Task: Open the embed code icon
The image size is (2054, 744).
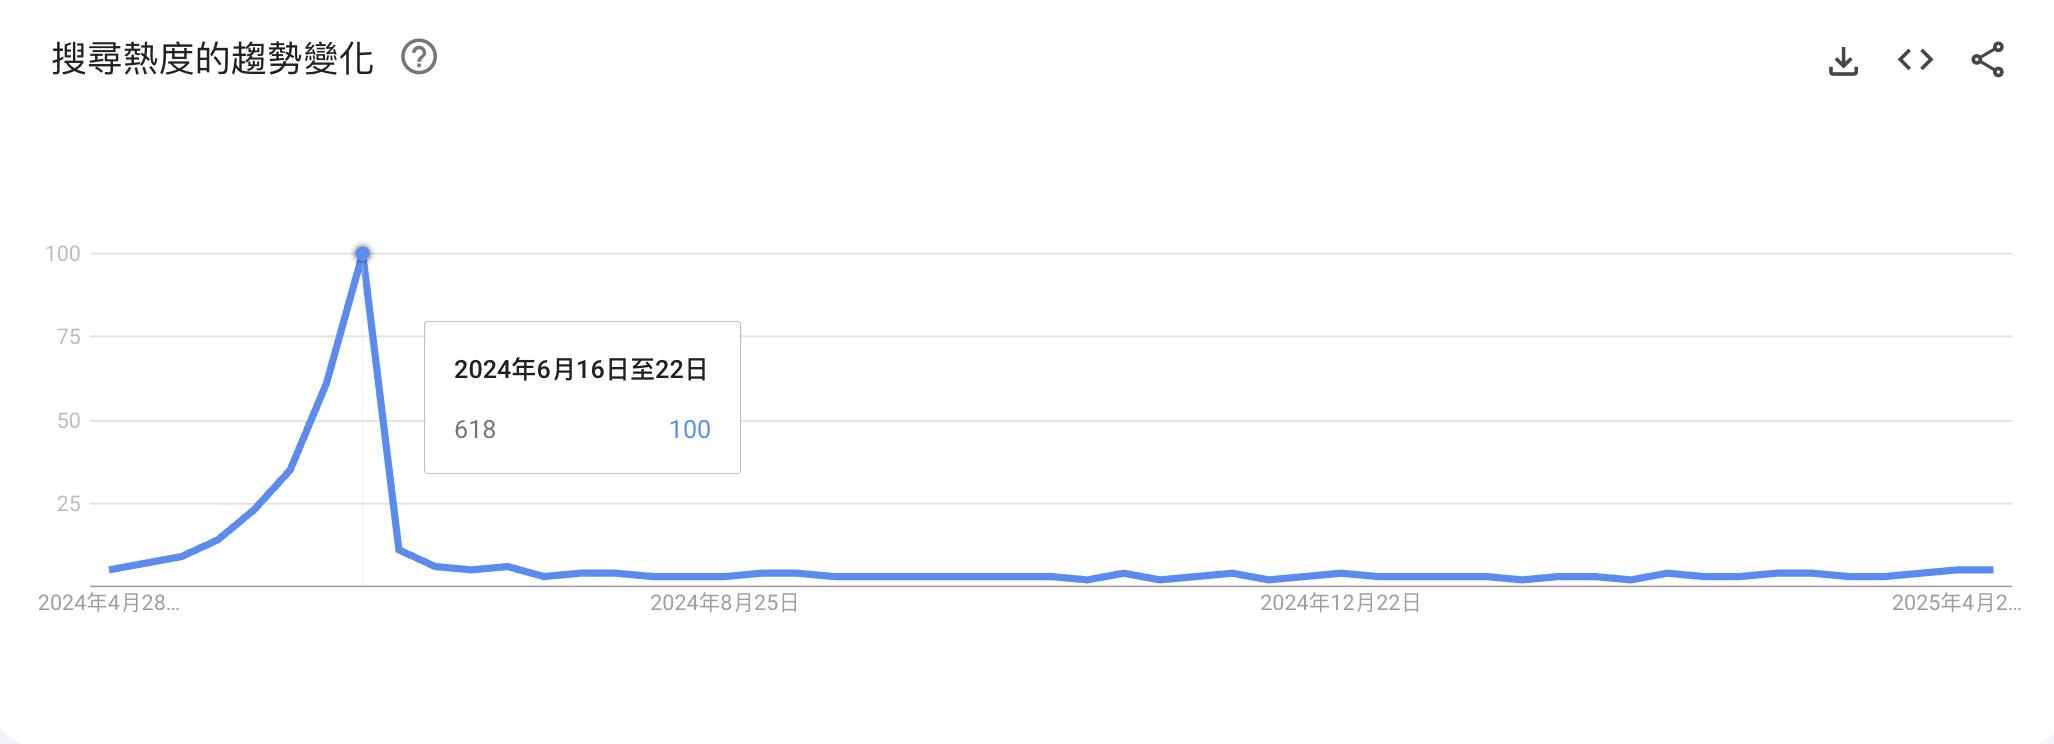Action: (1915, 60)
